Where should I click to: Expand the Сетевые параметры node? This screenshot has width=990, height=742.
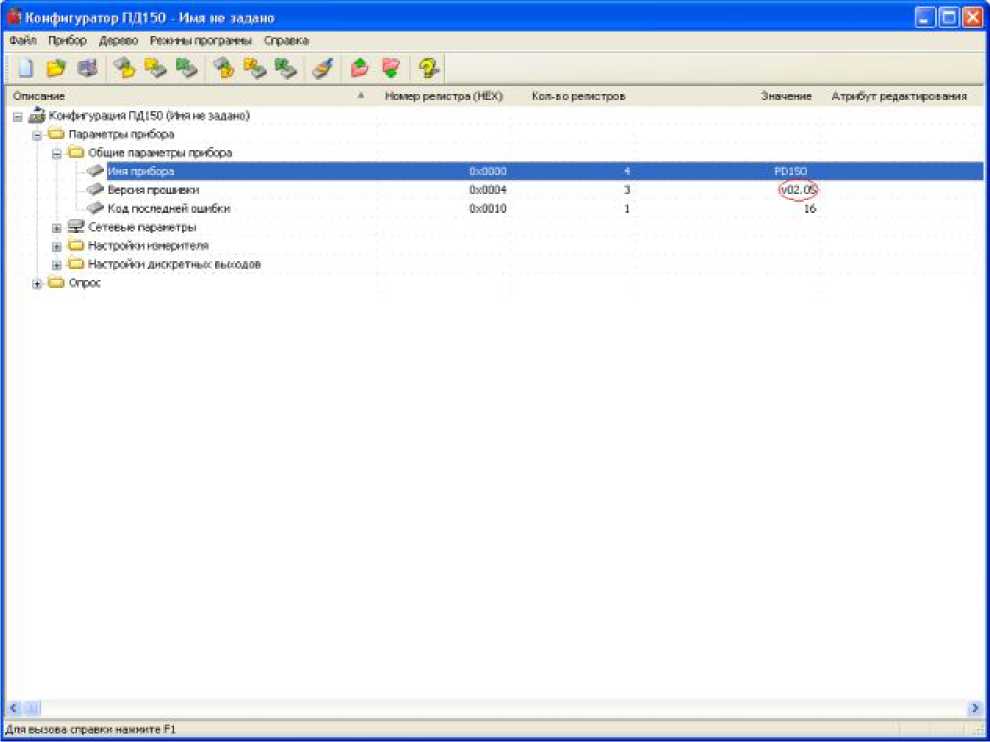pyautogui.click(x=57, y=227)
